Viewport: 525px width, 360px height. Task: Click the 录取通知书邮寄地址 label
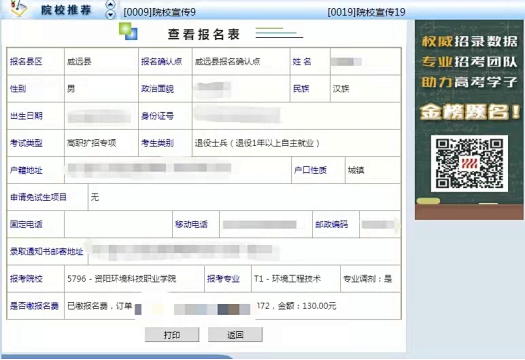point(47,251)
